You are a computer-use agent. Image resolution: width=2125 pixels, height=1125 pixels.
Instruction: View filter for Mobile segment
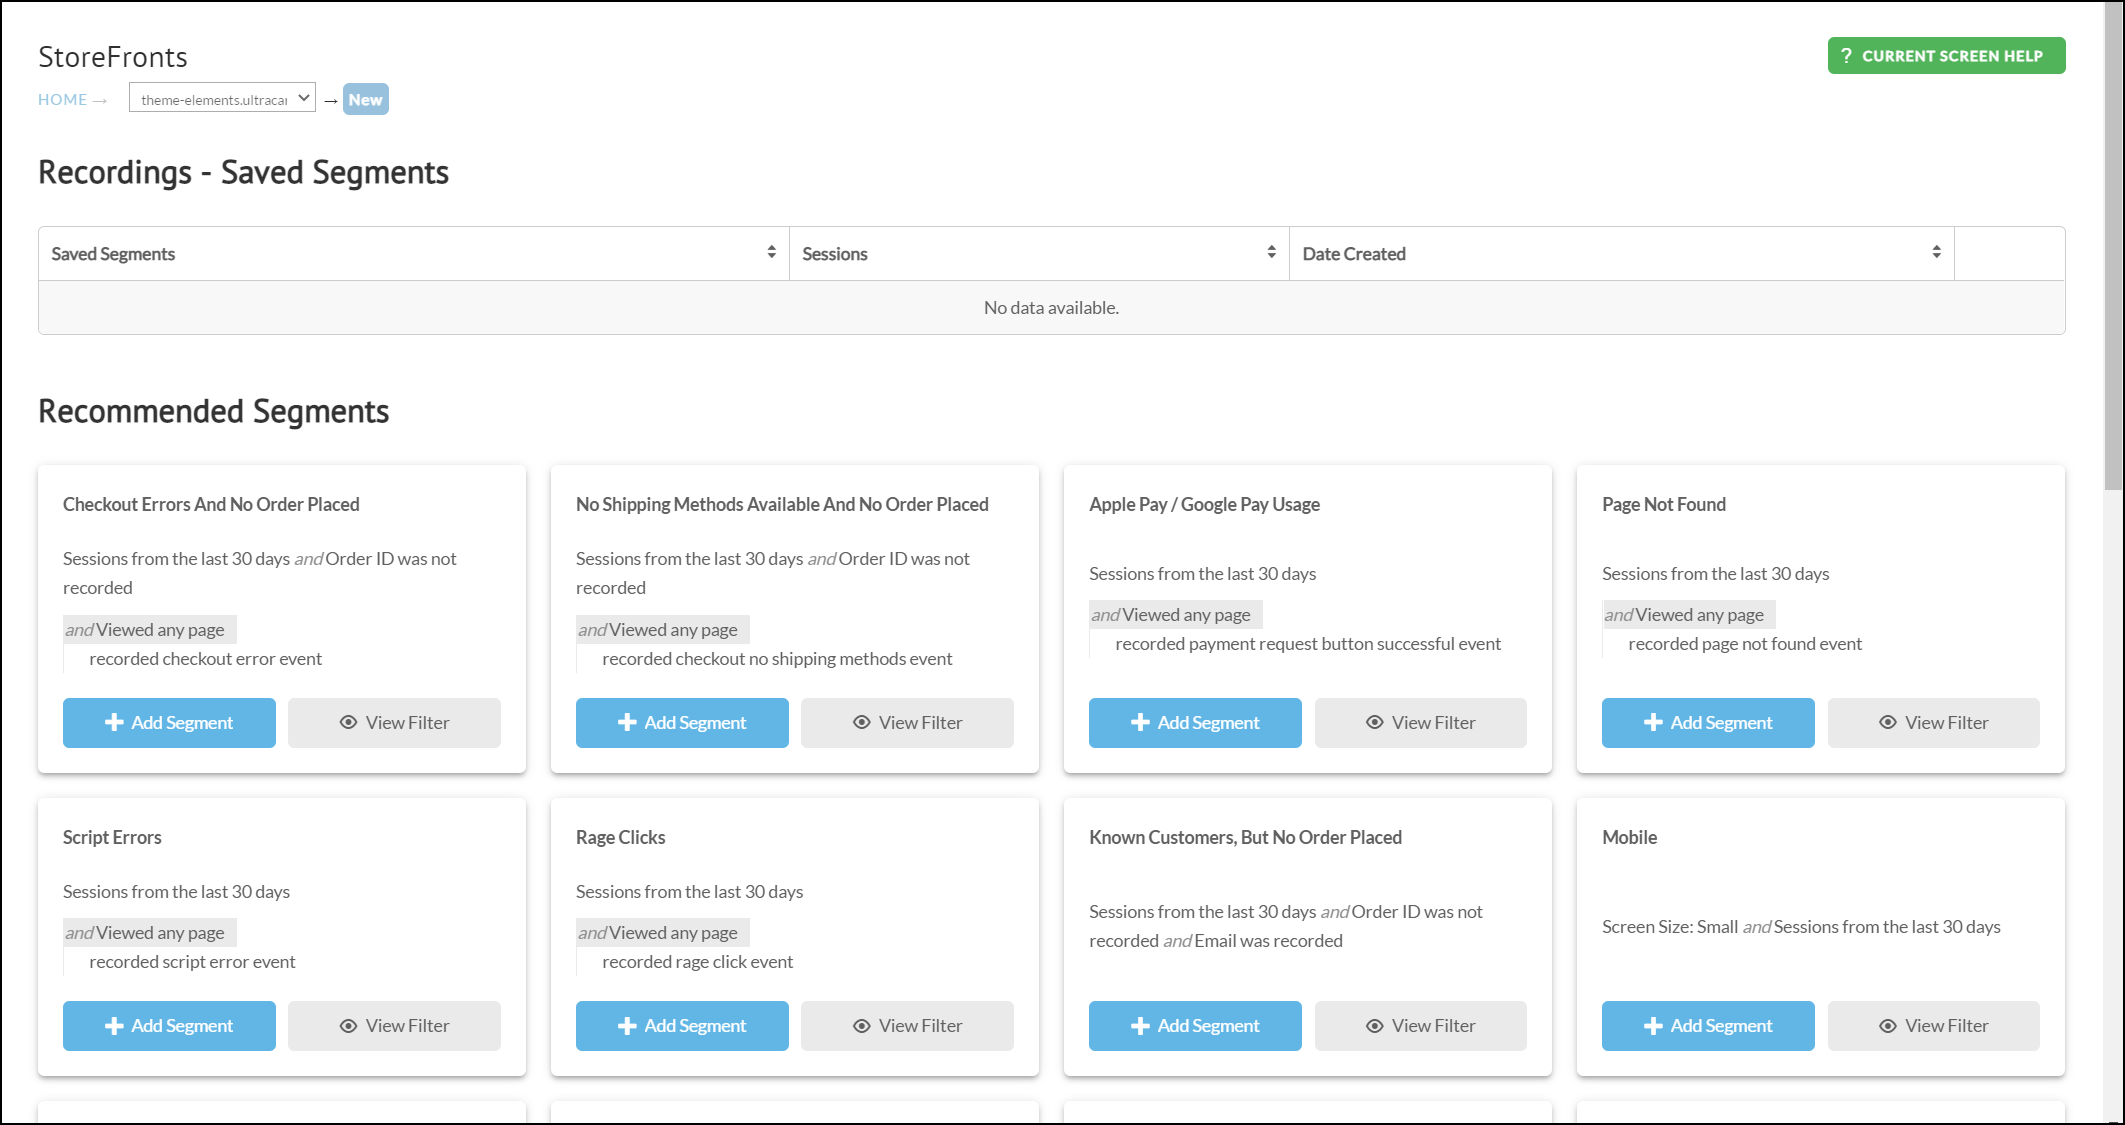pos(1933,1026)
